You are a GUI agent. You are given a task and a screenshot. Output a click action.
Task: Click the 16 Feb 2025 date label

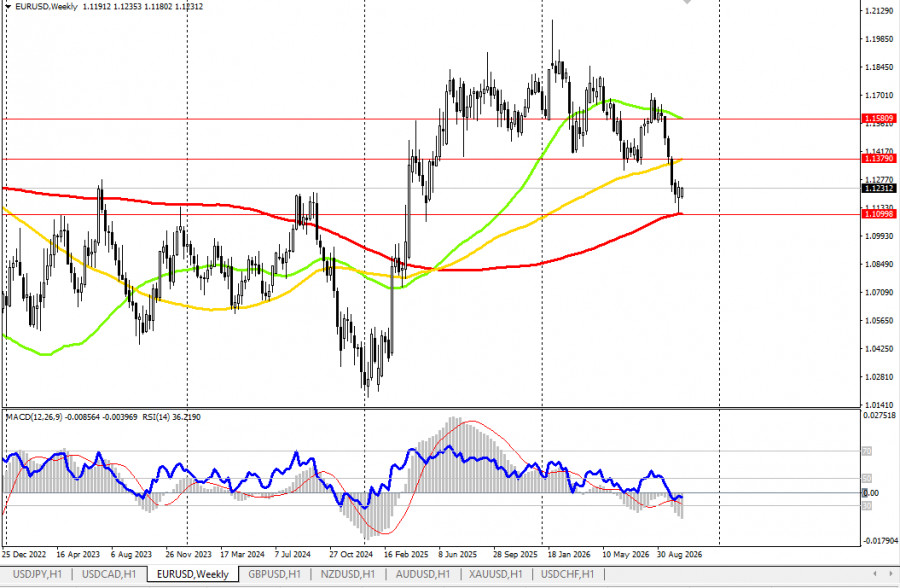pyautogui.click(x=406, y=554)
